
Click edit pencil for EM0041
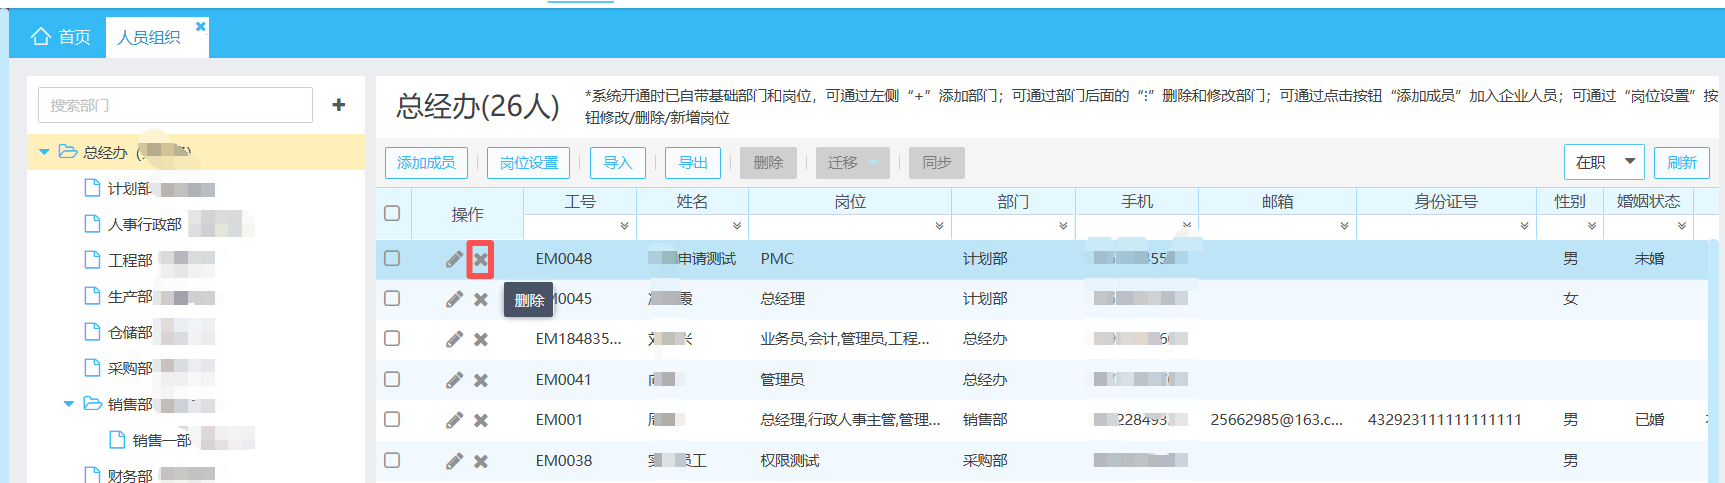tap(454, 380)
